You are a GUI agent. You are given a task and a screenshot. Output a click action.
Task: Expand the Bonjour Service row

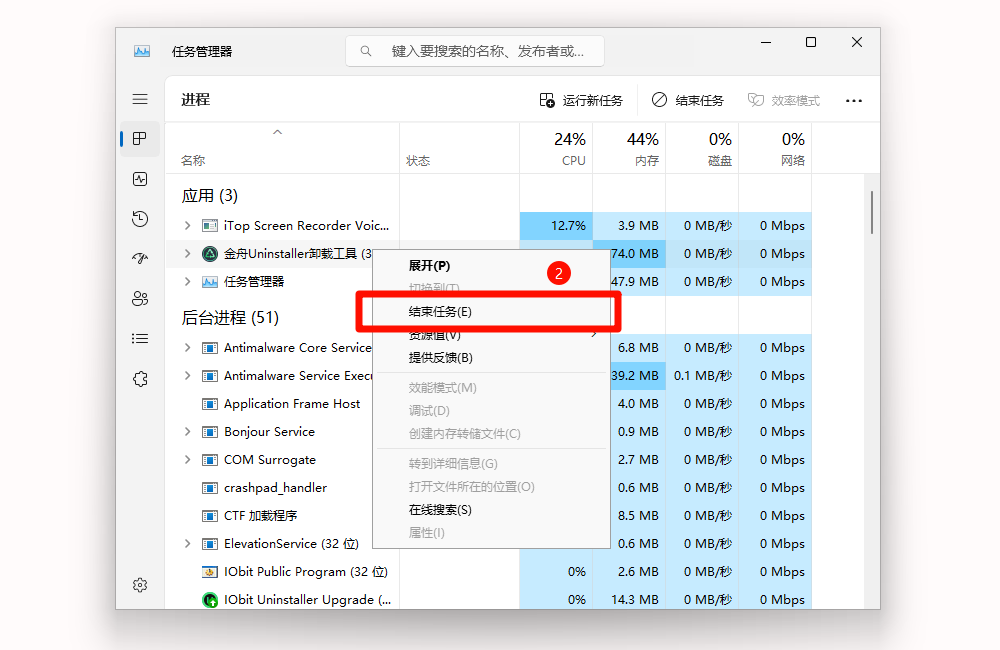(187, 432)
